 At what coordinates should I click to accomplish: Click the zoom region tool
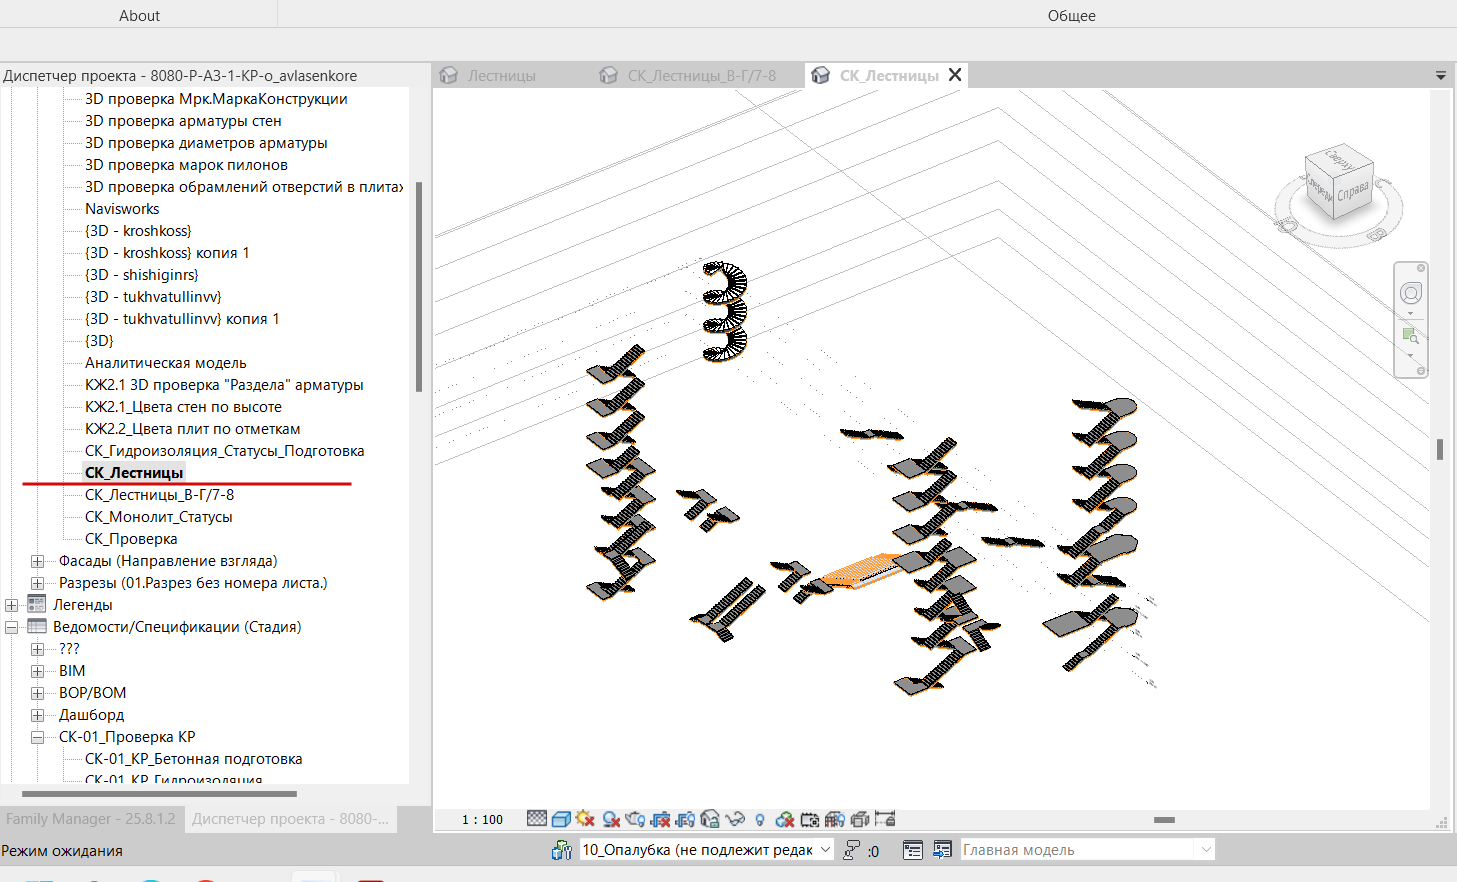[x=1411, y=336]
